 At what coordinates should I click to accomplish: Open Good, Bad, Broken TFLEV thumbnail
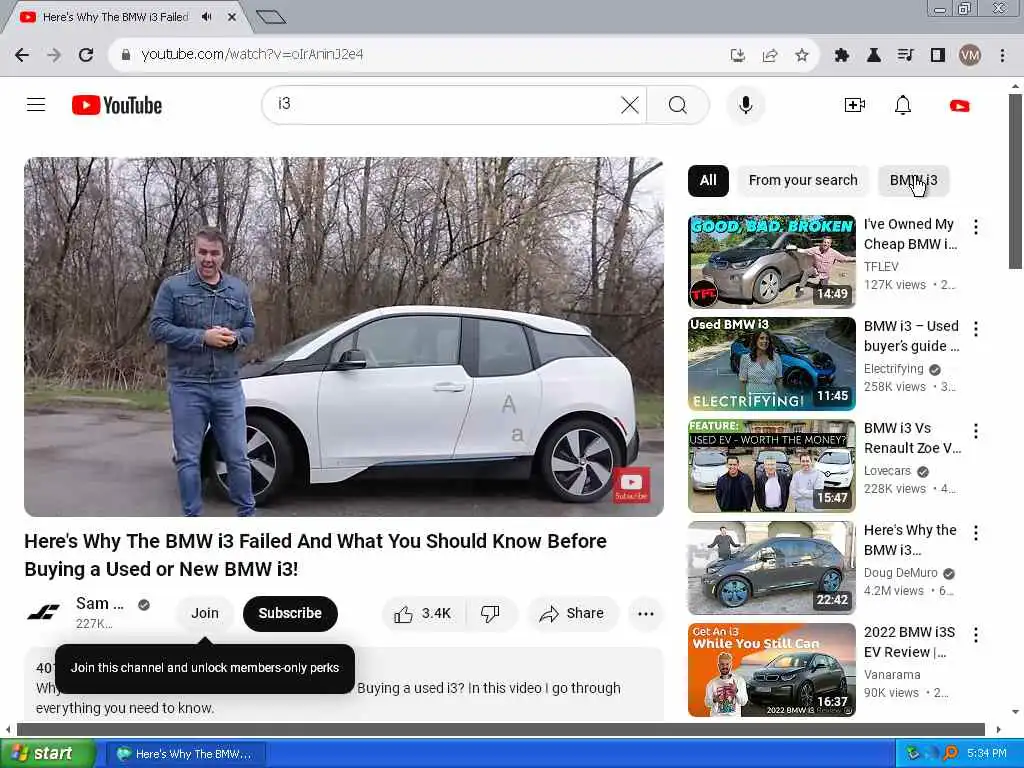(x=771, y=261)
